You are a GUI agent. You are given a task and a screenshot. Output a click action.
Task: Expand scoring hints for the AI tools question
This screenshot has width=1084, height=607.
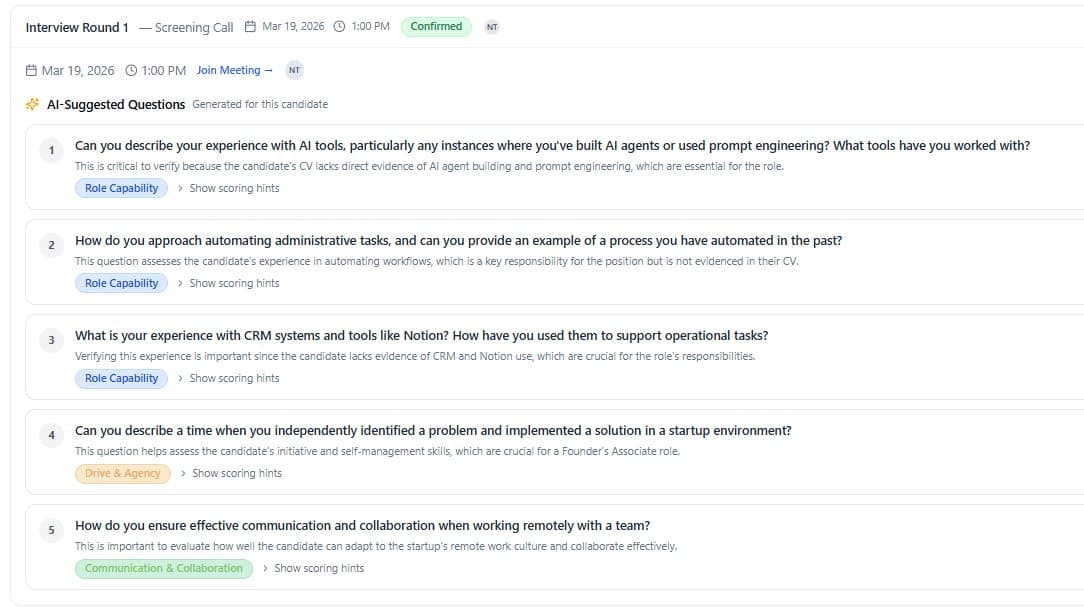click(234, 188)
